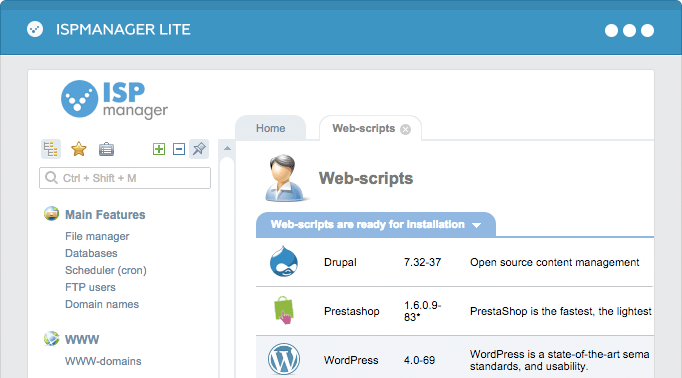Click the search magnifier icon
Viewport: 682px width, 378px height.
coord(51,177)
